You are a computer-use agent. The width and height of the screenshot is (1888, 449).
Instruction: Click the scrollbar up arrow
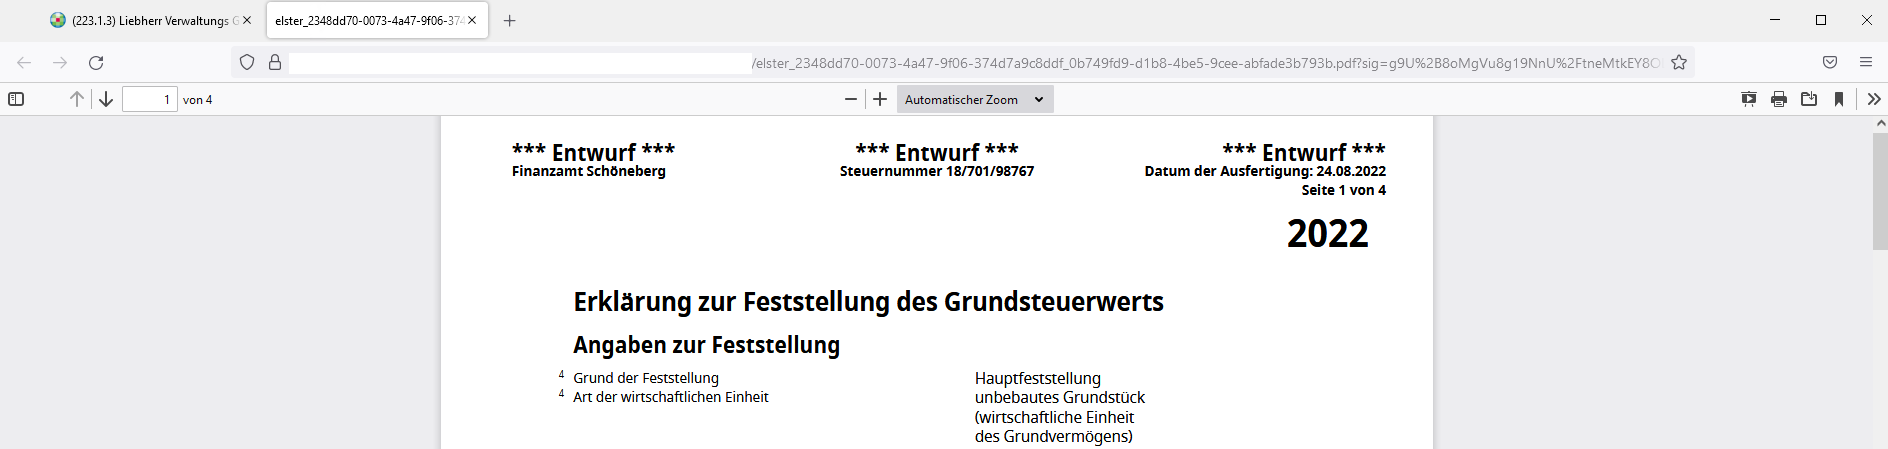pyautogui.click(x=1880, y=123)
